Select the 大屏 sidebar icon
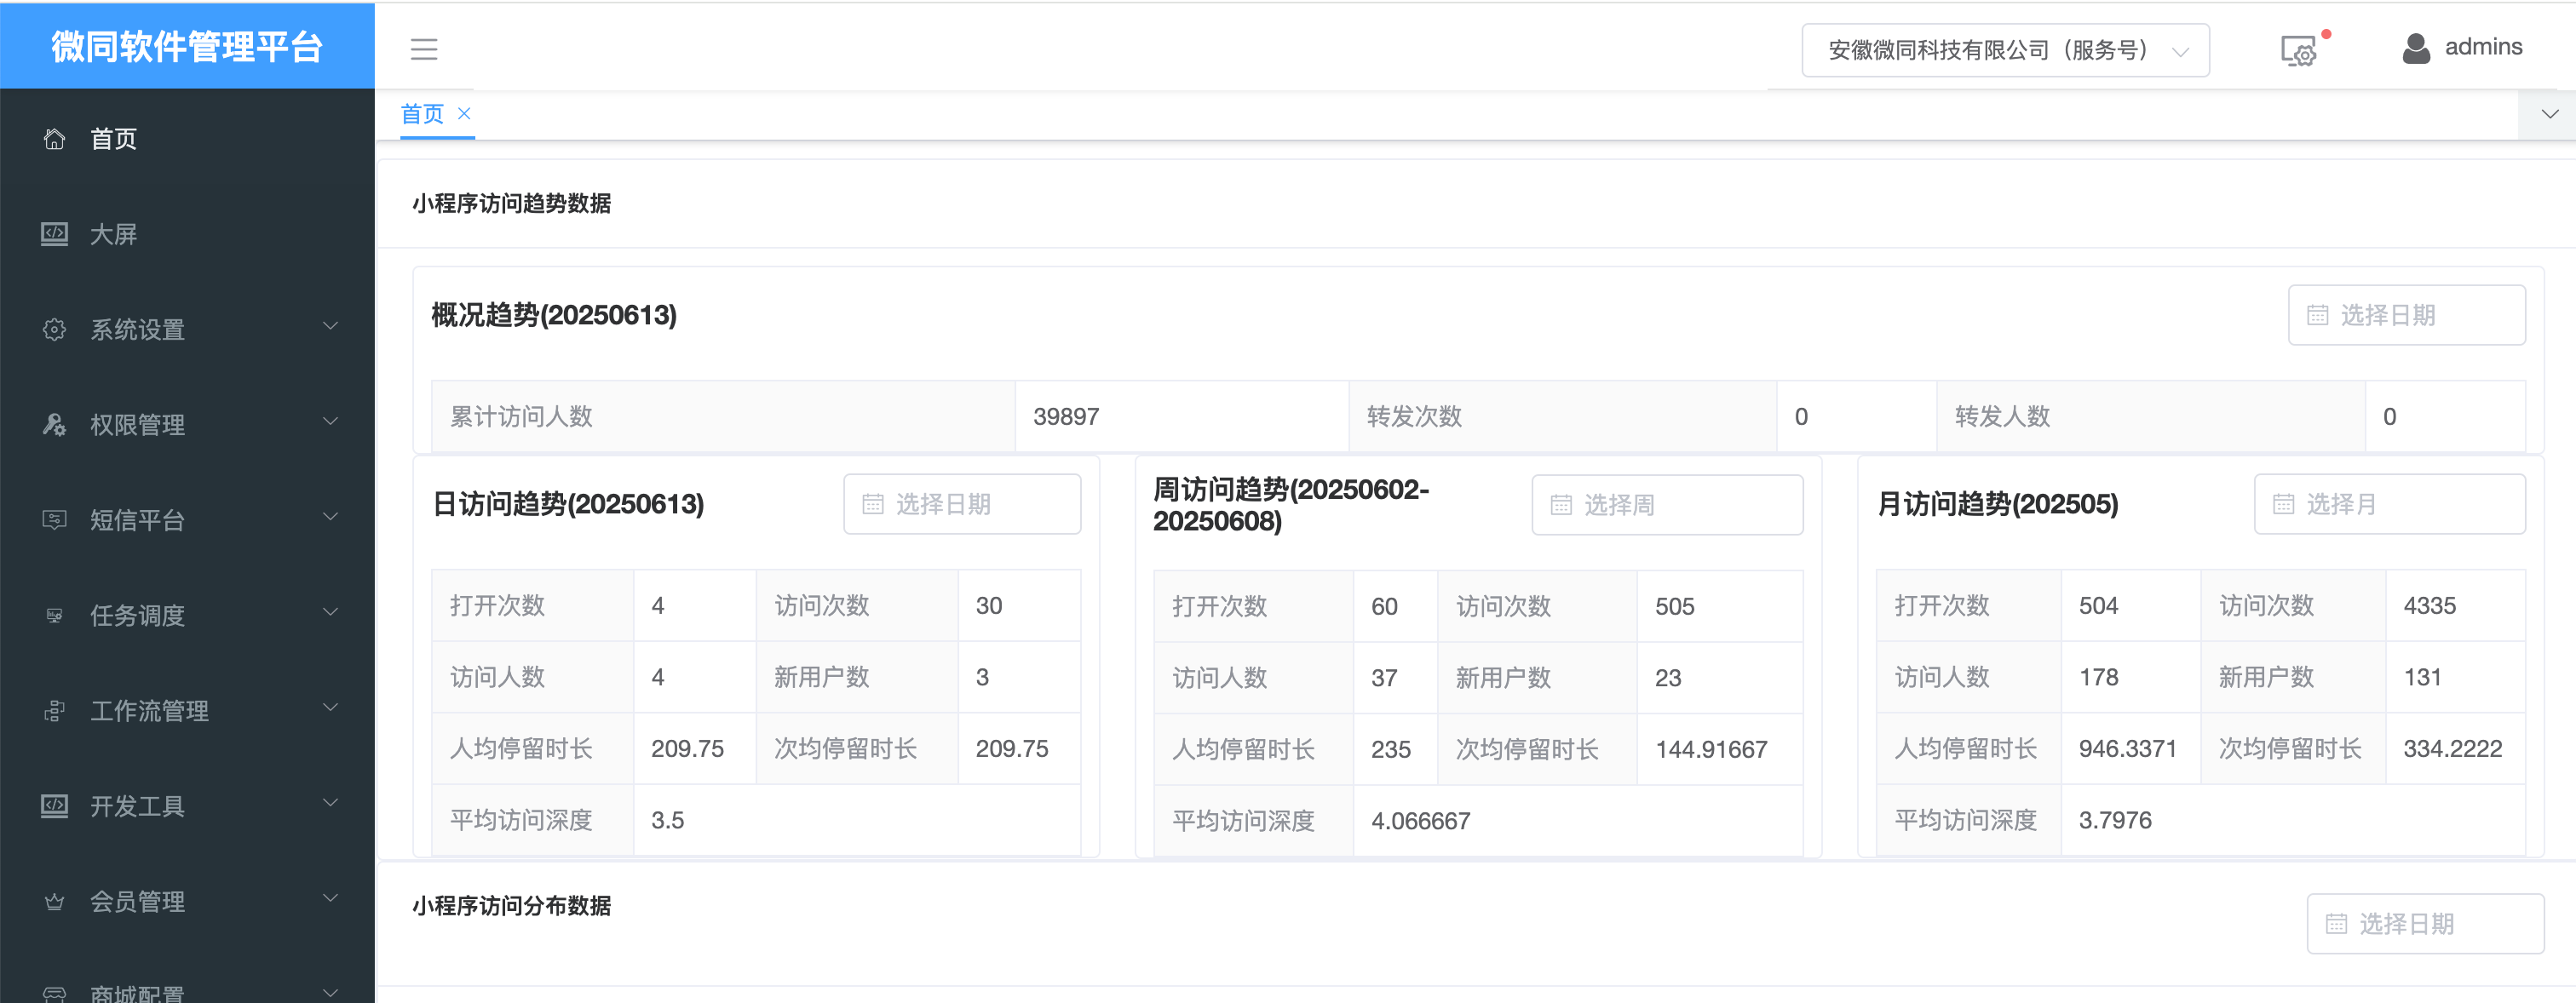This screenshot has height=1003, width=2576. tap(55, 234)
